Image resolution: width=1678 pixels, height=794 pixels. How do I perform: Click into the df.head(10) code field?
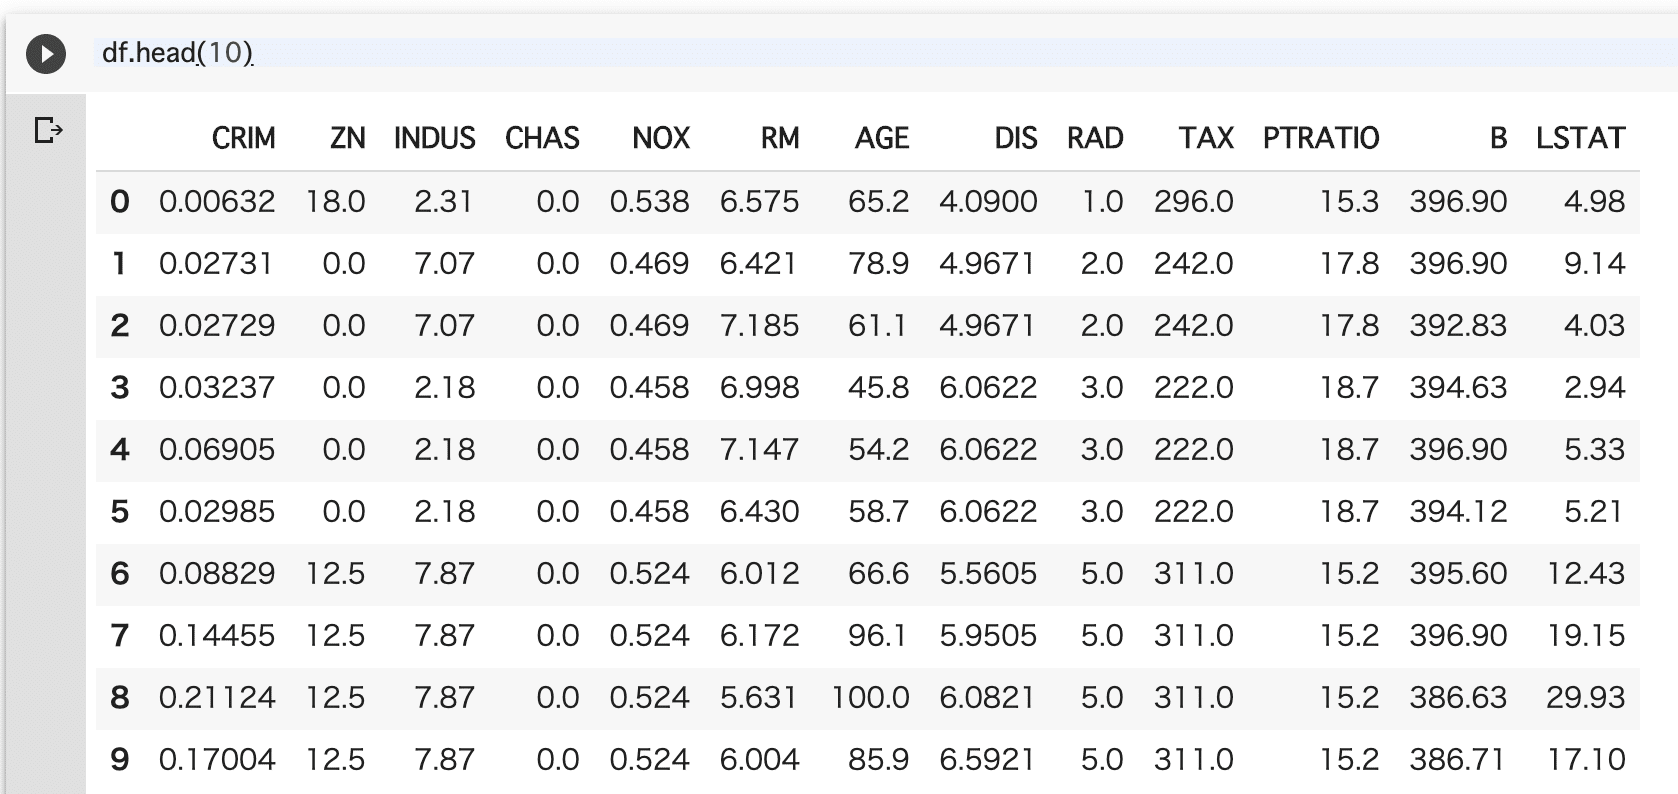pyautogui.click(x=885, y=53)
